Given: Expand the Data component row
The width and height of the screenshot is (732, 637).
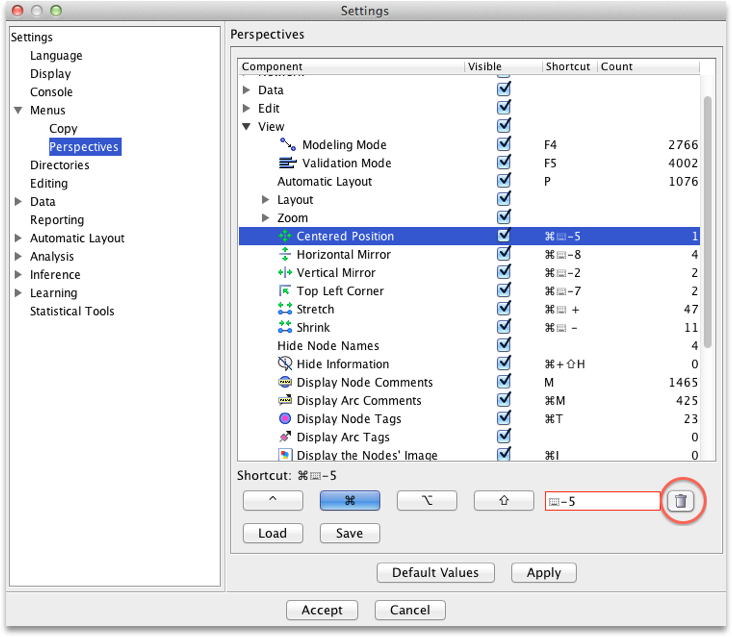Looking at the screenshot, I should (246, 90).
